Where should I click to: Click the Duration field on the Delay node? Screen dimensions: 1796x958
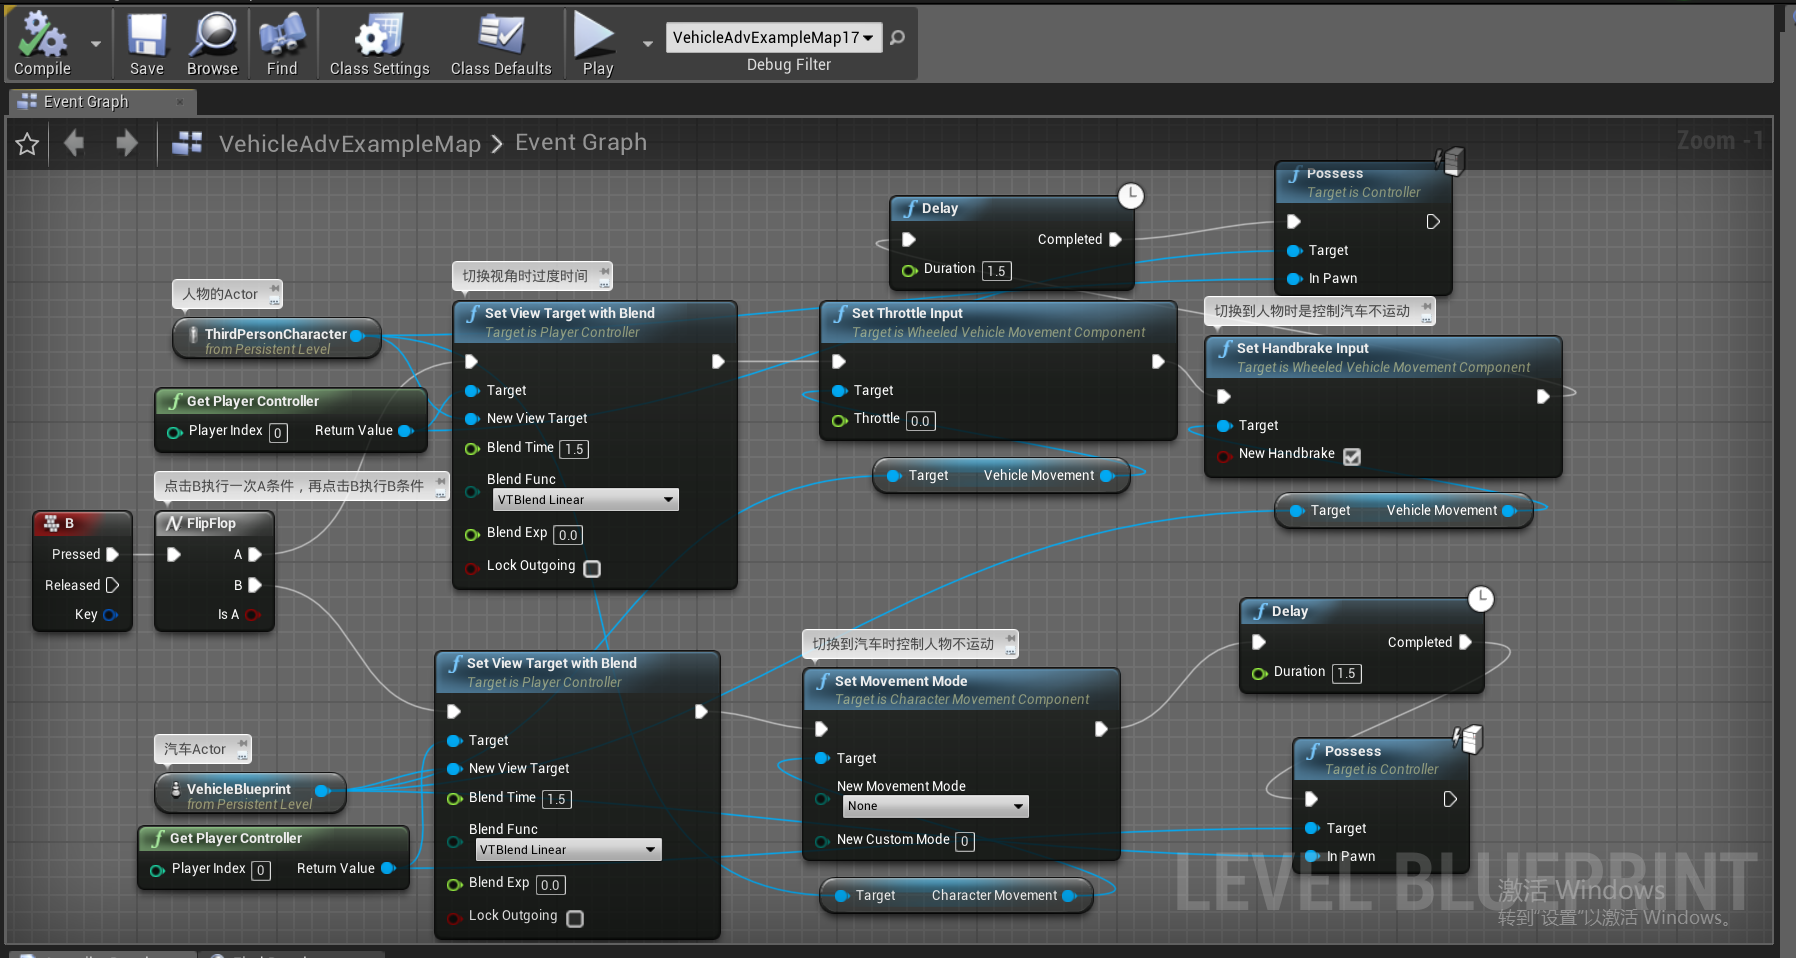[x=996, y=270]
